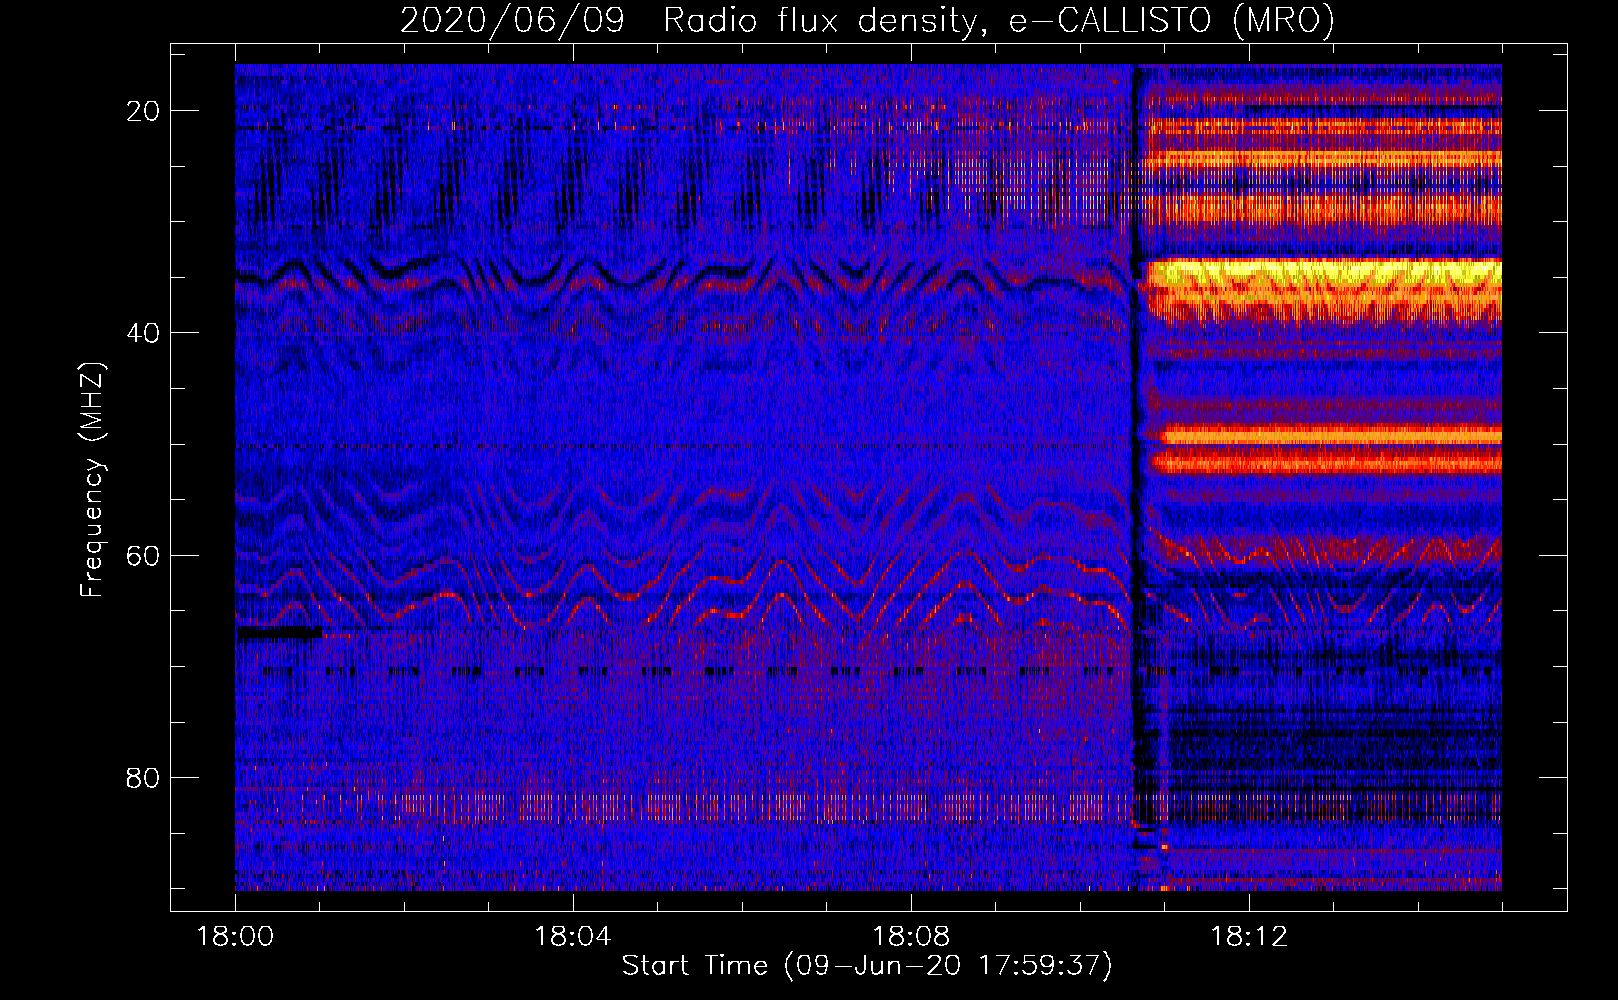Click the time tick label "18:08"
The height and width of the screenshot is (1000, 1618).
tap(911, 937)
